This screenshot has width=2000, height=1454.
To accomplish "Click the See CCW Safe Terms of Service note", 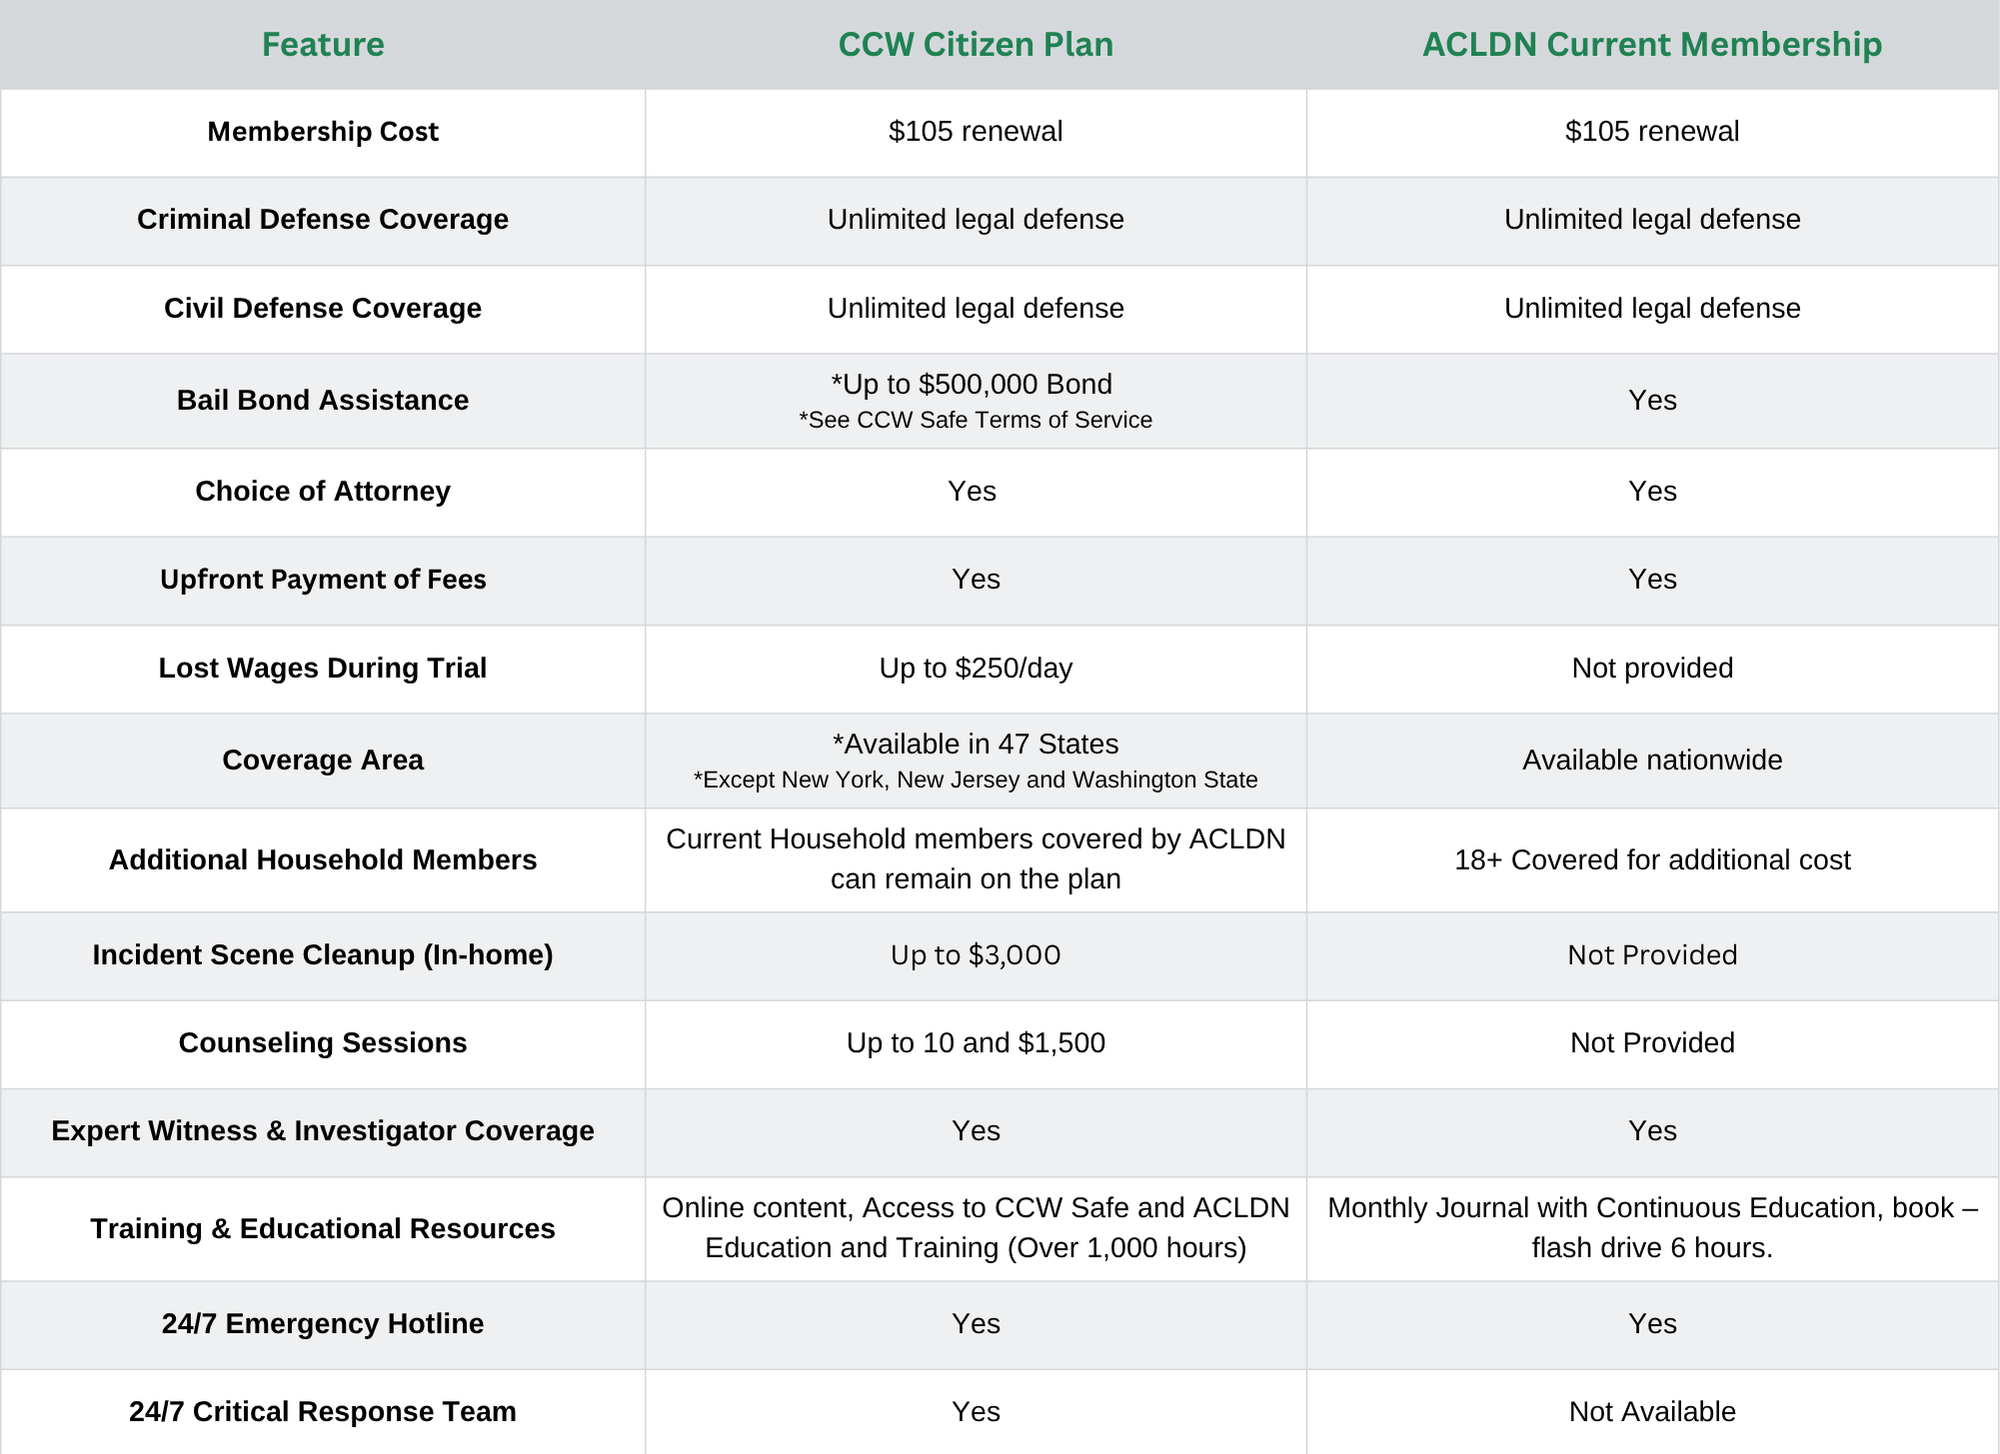I will (975, 420).
